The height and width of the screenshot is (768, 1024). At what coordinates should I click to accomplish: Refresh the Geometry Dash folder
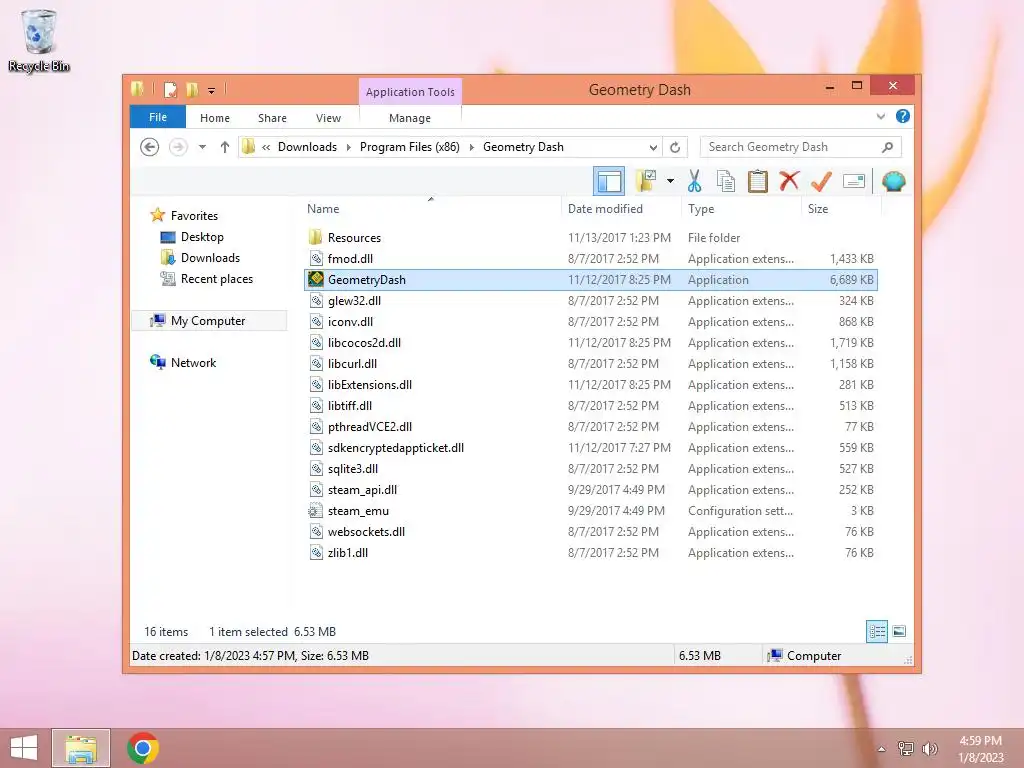[x=675, y=147]
